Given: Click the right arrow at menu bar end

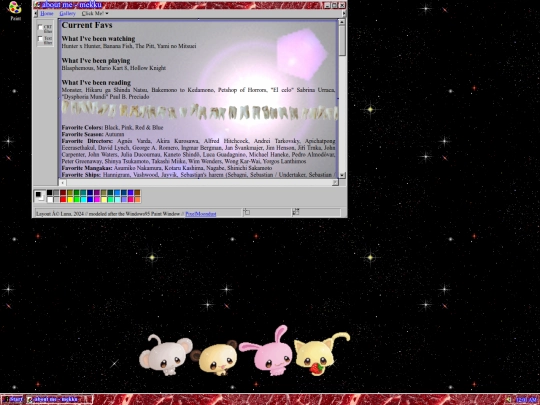Looking at the screenshot, I should click(344, 13).
